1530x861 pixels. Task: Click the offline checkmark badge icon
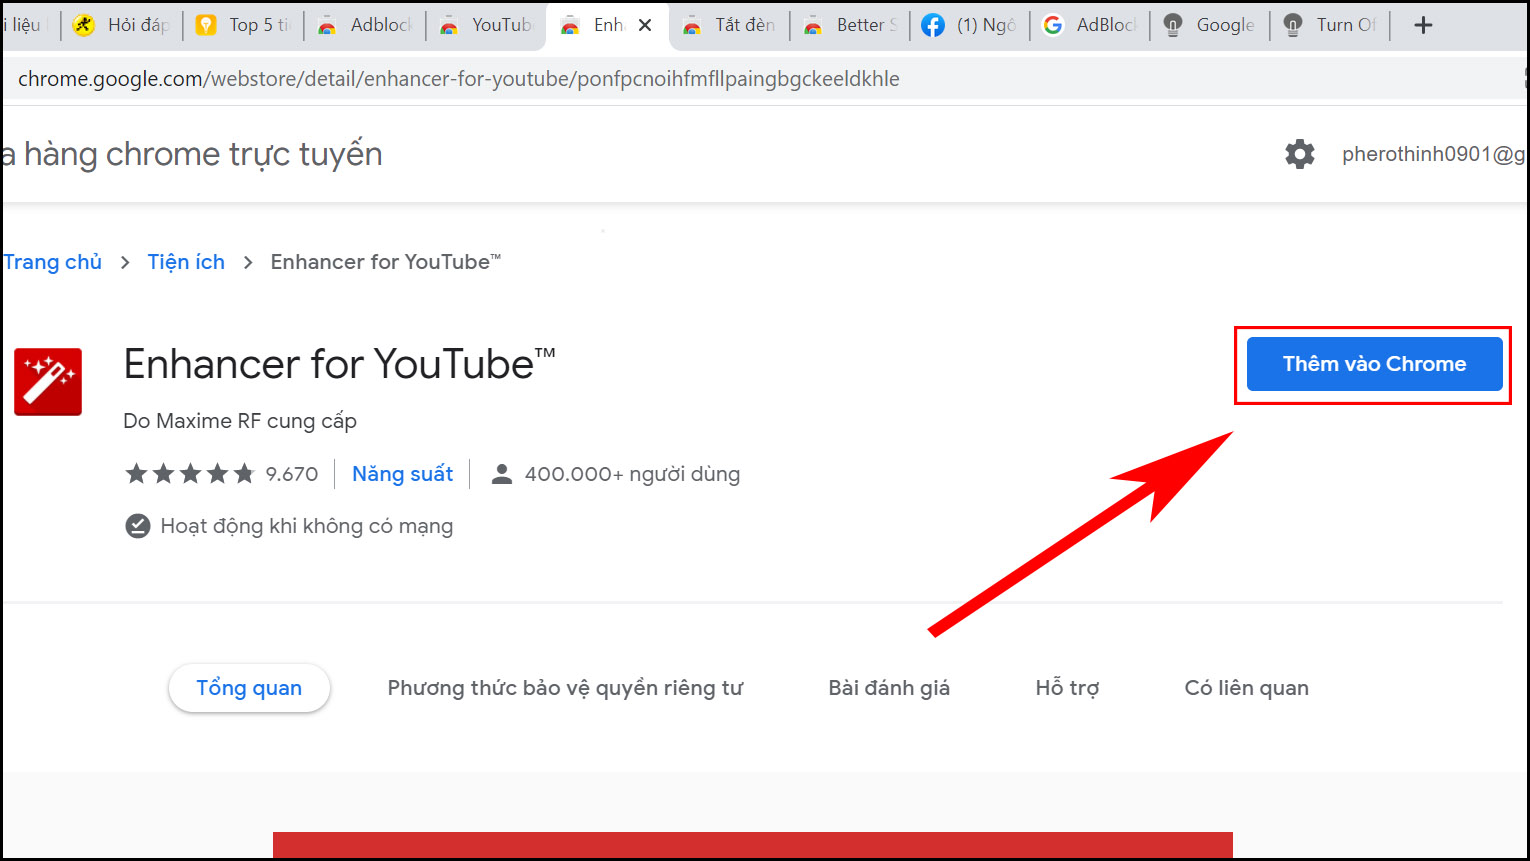[137, 525]
